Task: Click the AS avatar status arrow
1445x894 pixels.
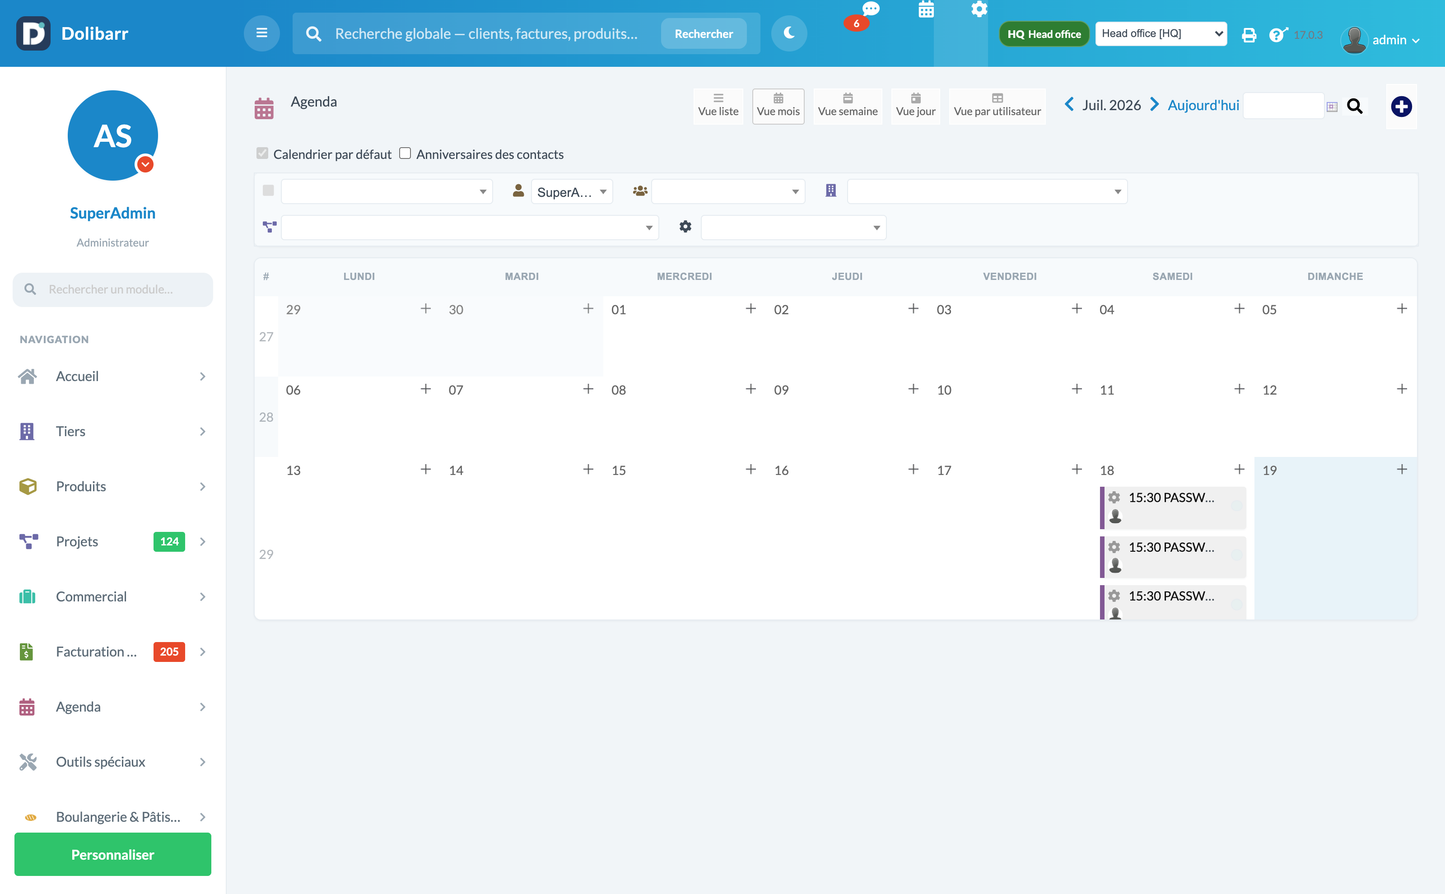Action: tap(145, 164)
